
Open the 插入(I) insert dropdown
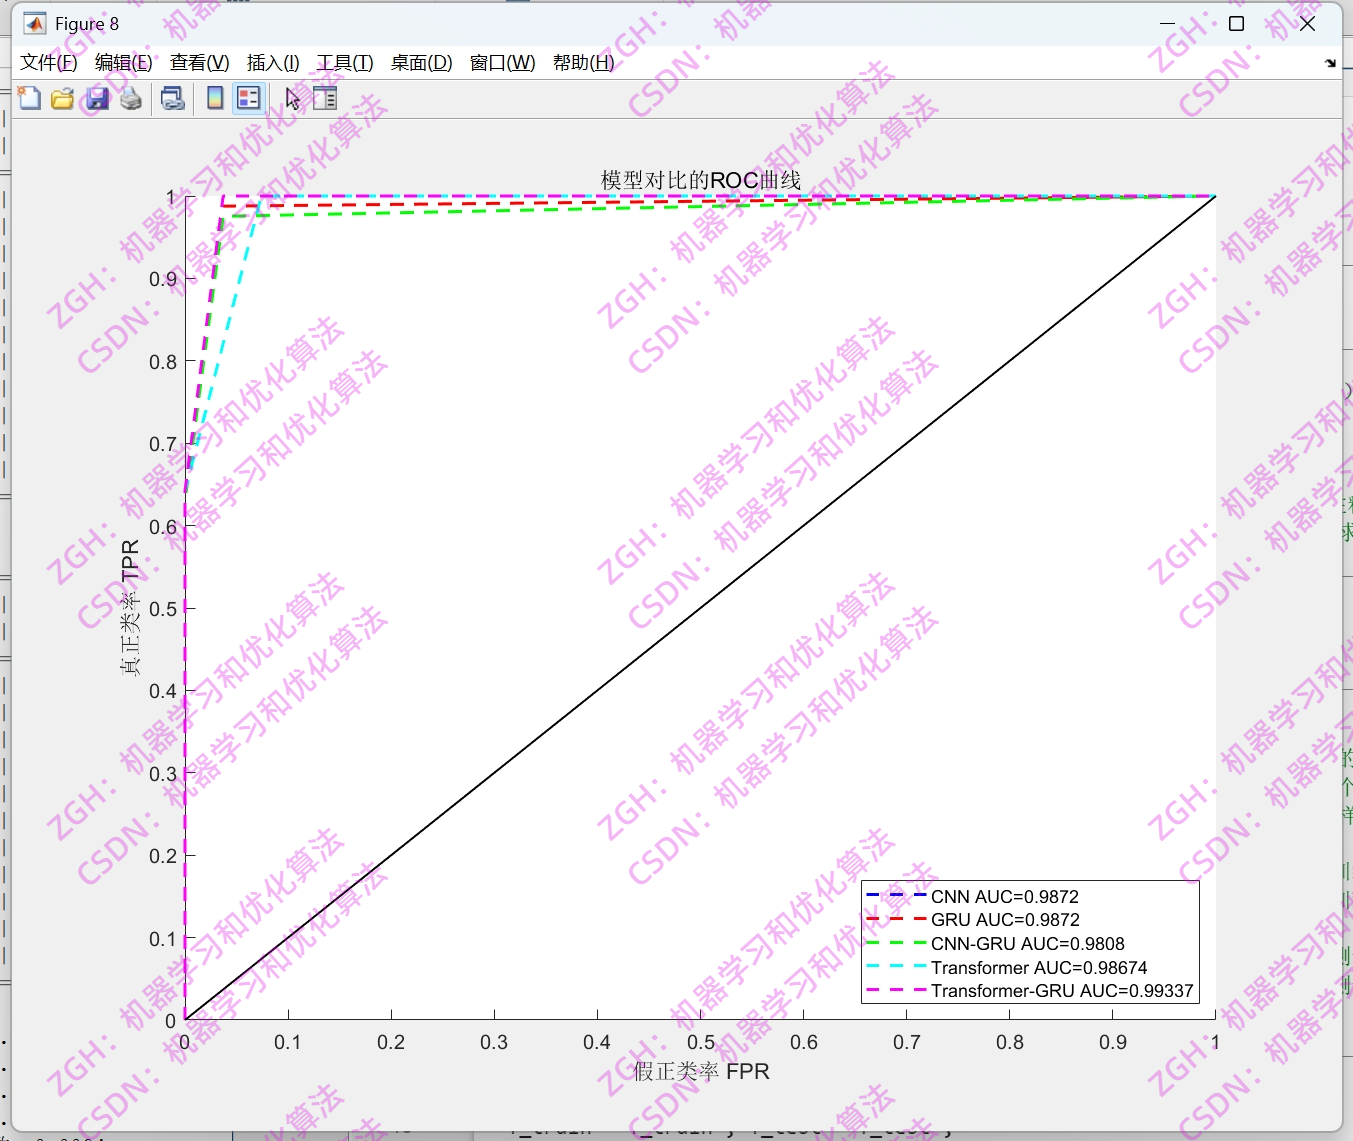tap(271, 62)
